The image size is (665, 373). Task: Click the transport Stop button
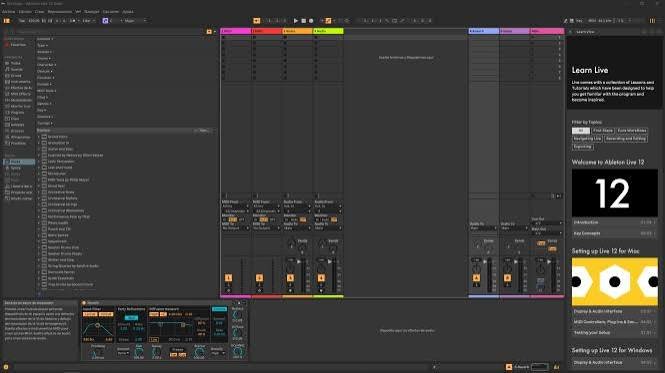coord(303,20)
